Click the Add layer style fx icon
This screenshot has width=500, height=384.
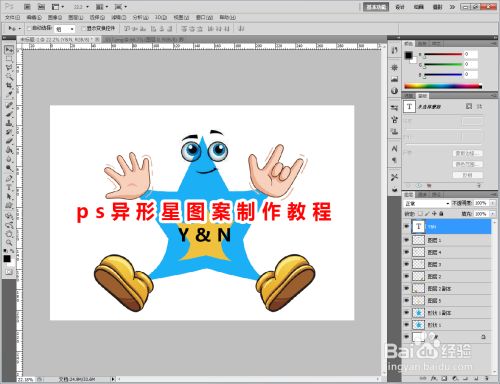pos(434,379)
